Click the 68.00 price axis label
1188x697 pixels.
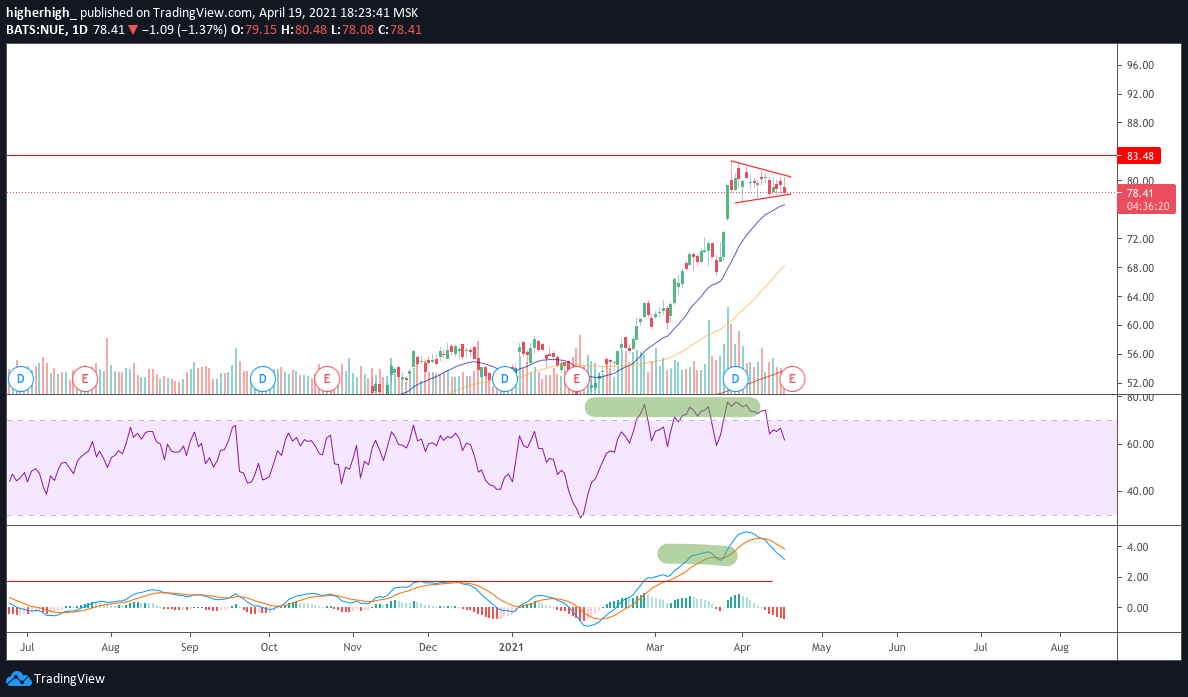tap(1140, 267)
